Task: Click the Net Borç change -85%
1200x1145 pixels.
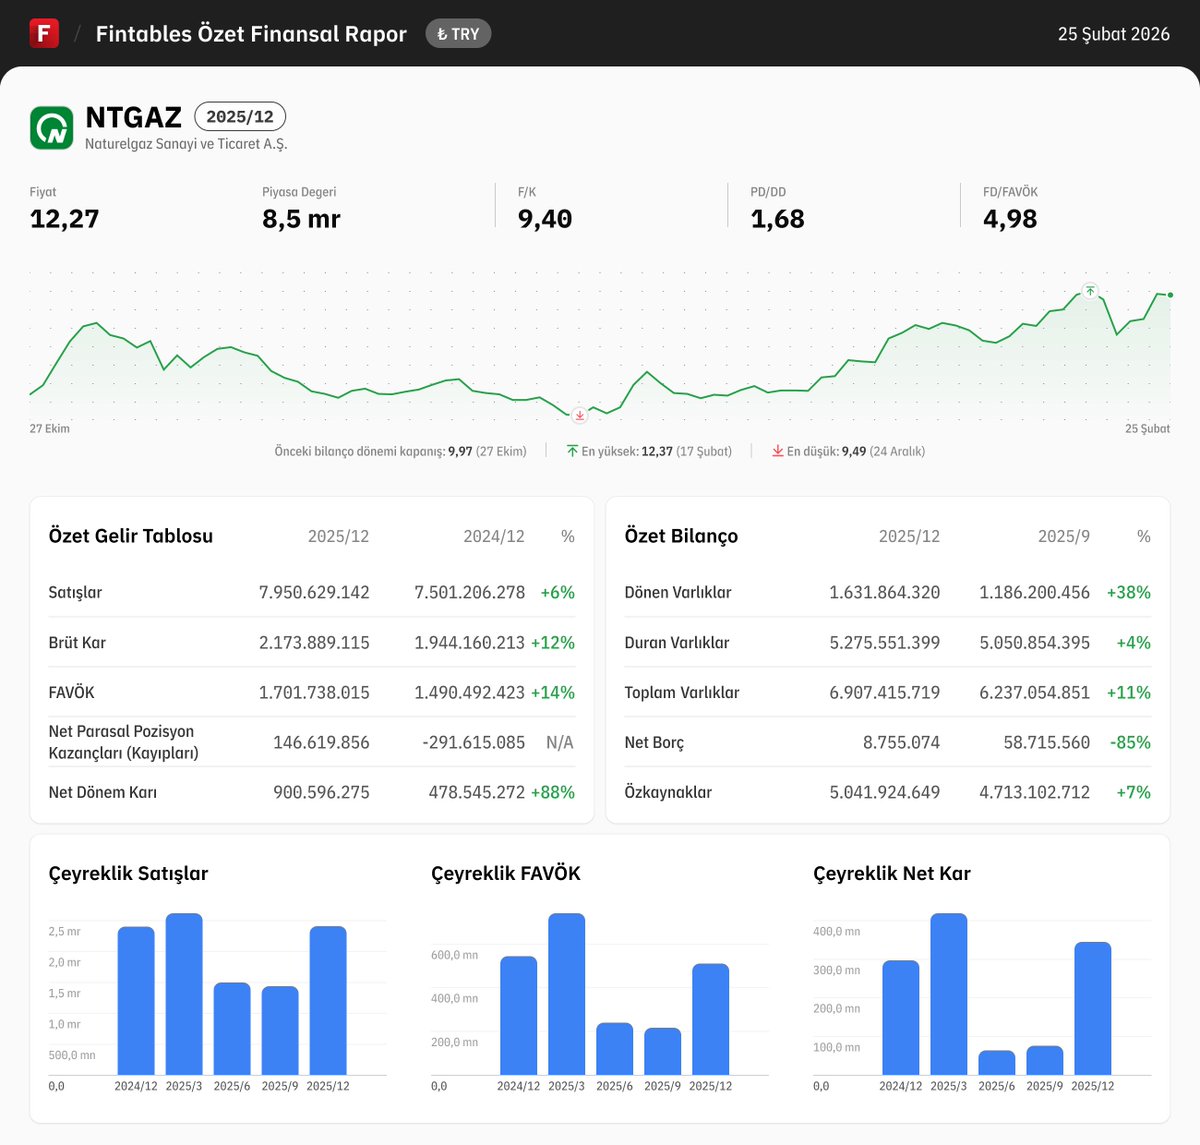Action: point(1130,742)
